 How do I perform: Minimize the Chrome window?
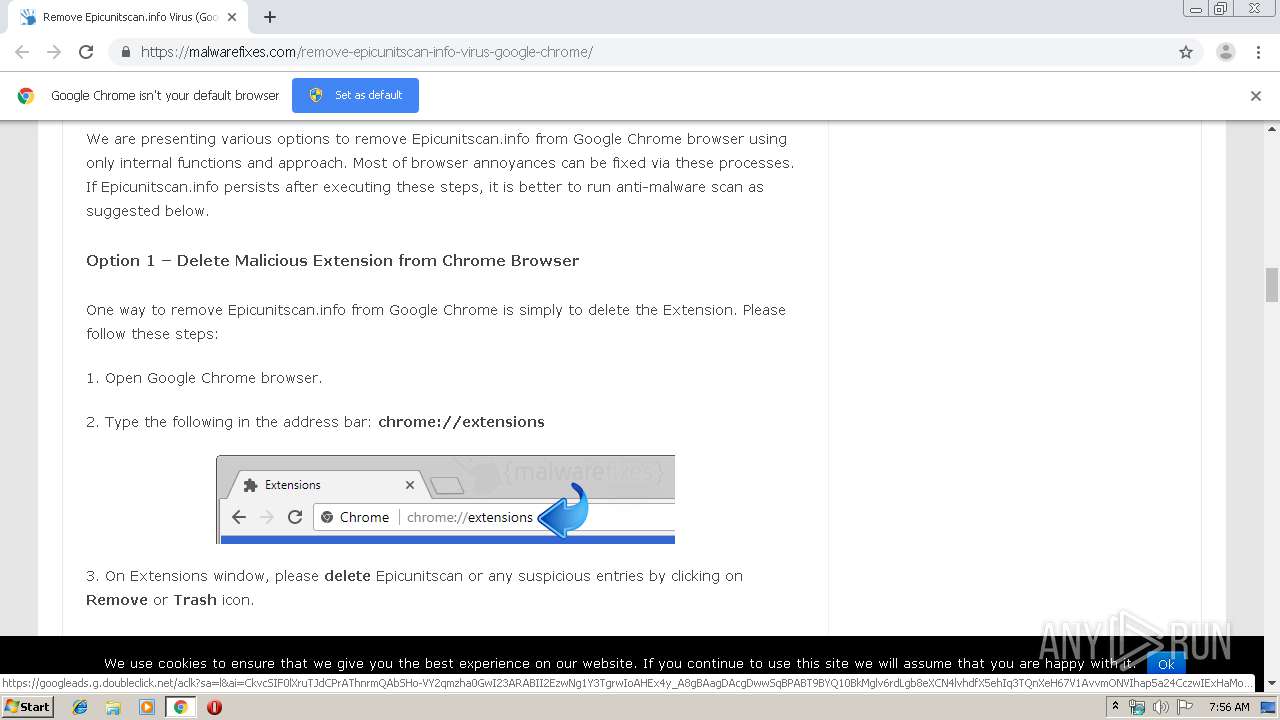1196,9
